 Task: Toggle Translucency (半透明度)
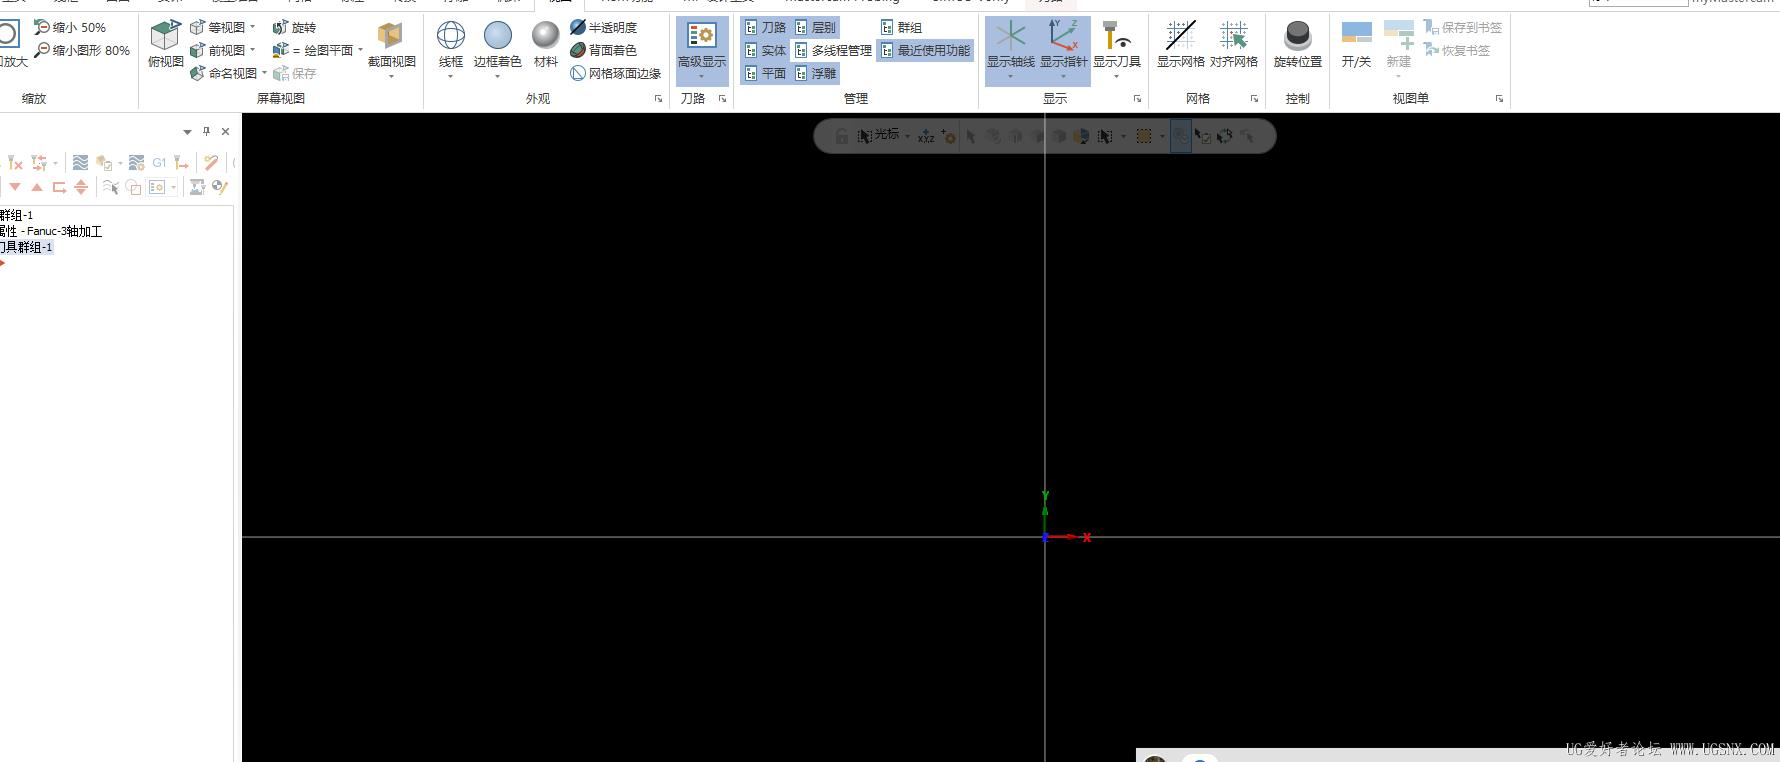[x=603, y=27]
